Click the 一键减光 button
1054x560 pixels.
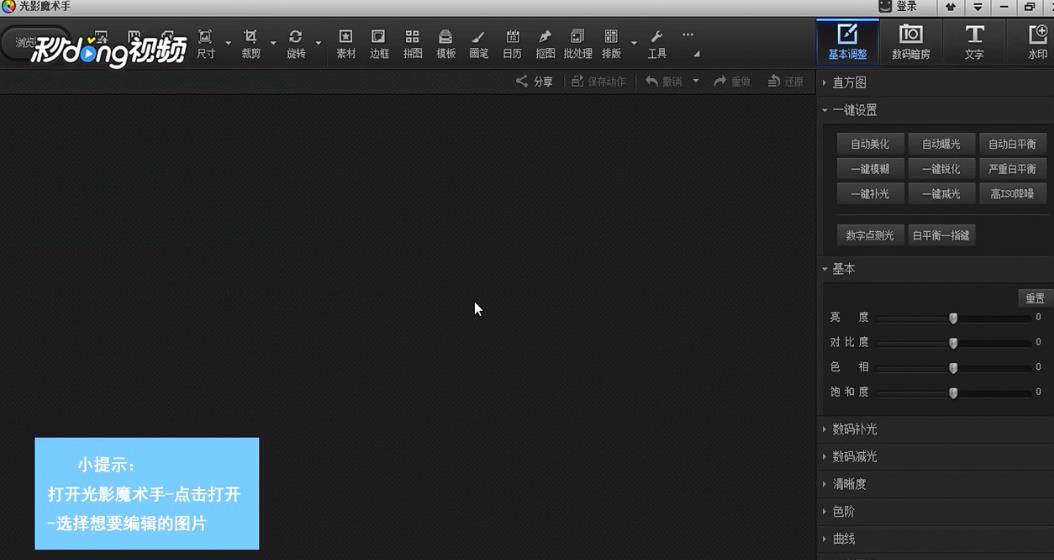coord(941,194)
